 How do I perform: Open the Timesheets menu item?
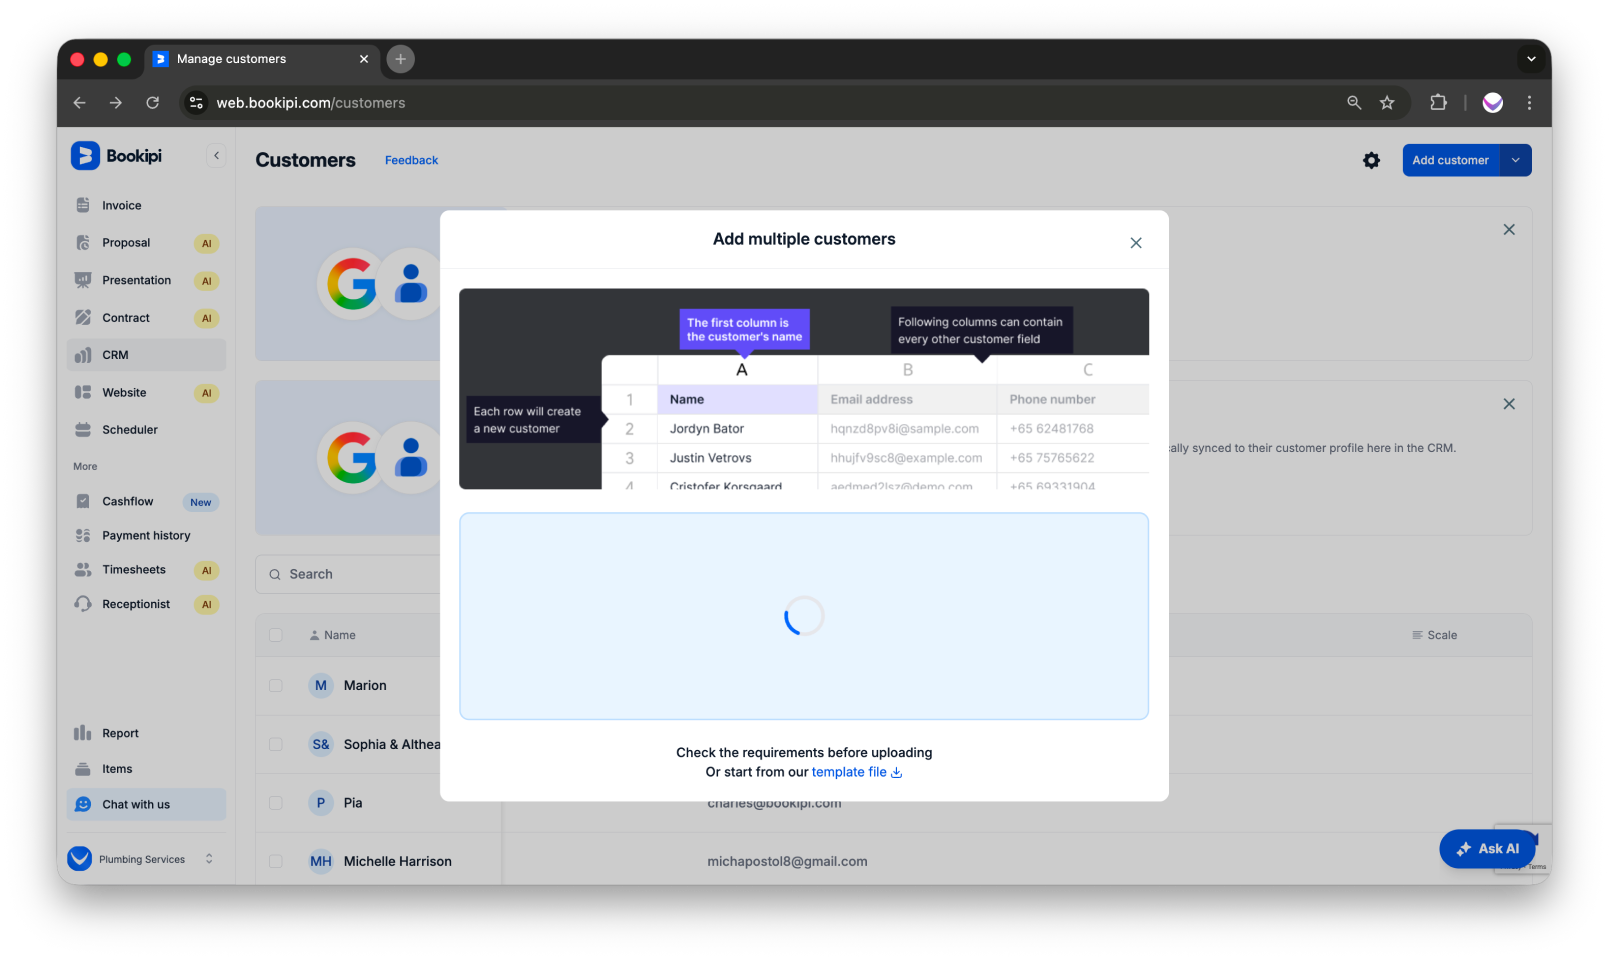(135, 569)
